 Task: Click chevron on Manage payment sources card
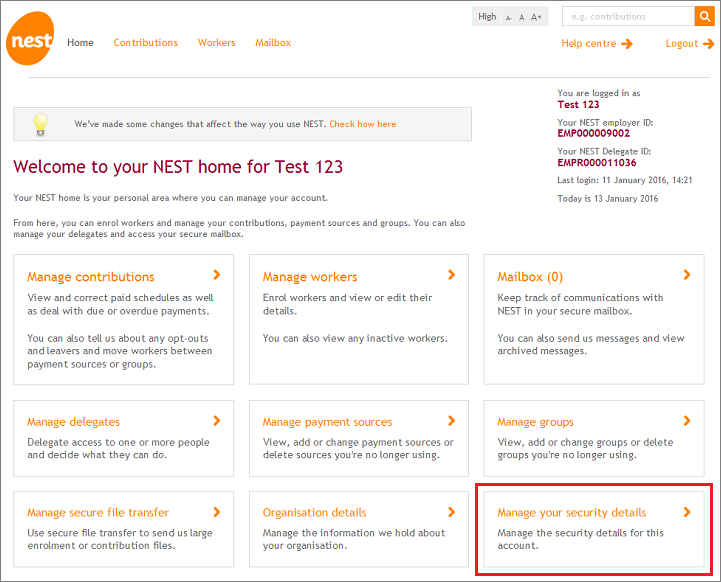click(x=452, y=421)
